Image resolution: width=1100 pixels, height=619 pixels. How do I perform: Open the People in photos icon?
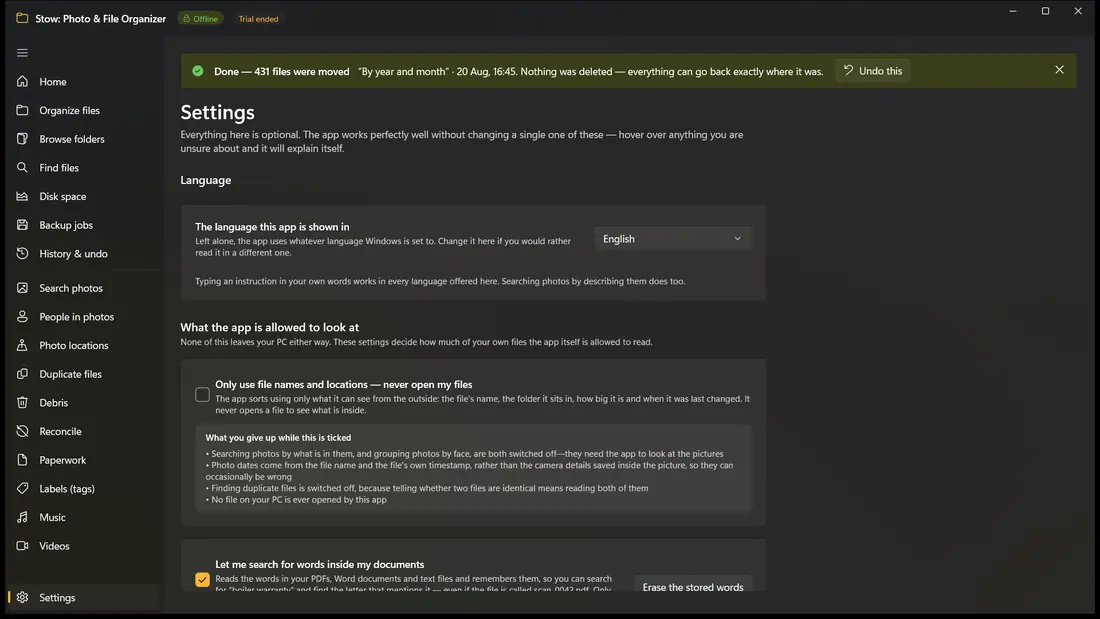point(22,317)
